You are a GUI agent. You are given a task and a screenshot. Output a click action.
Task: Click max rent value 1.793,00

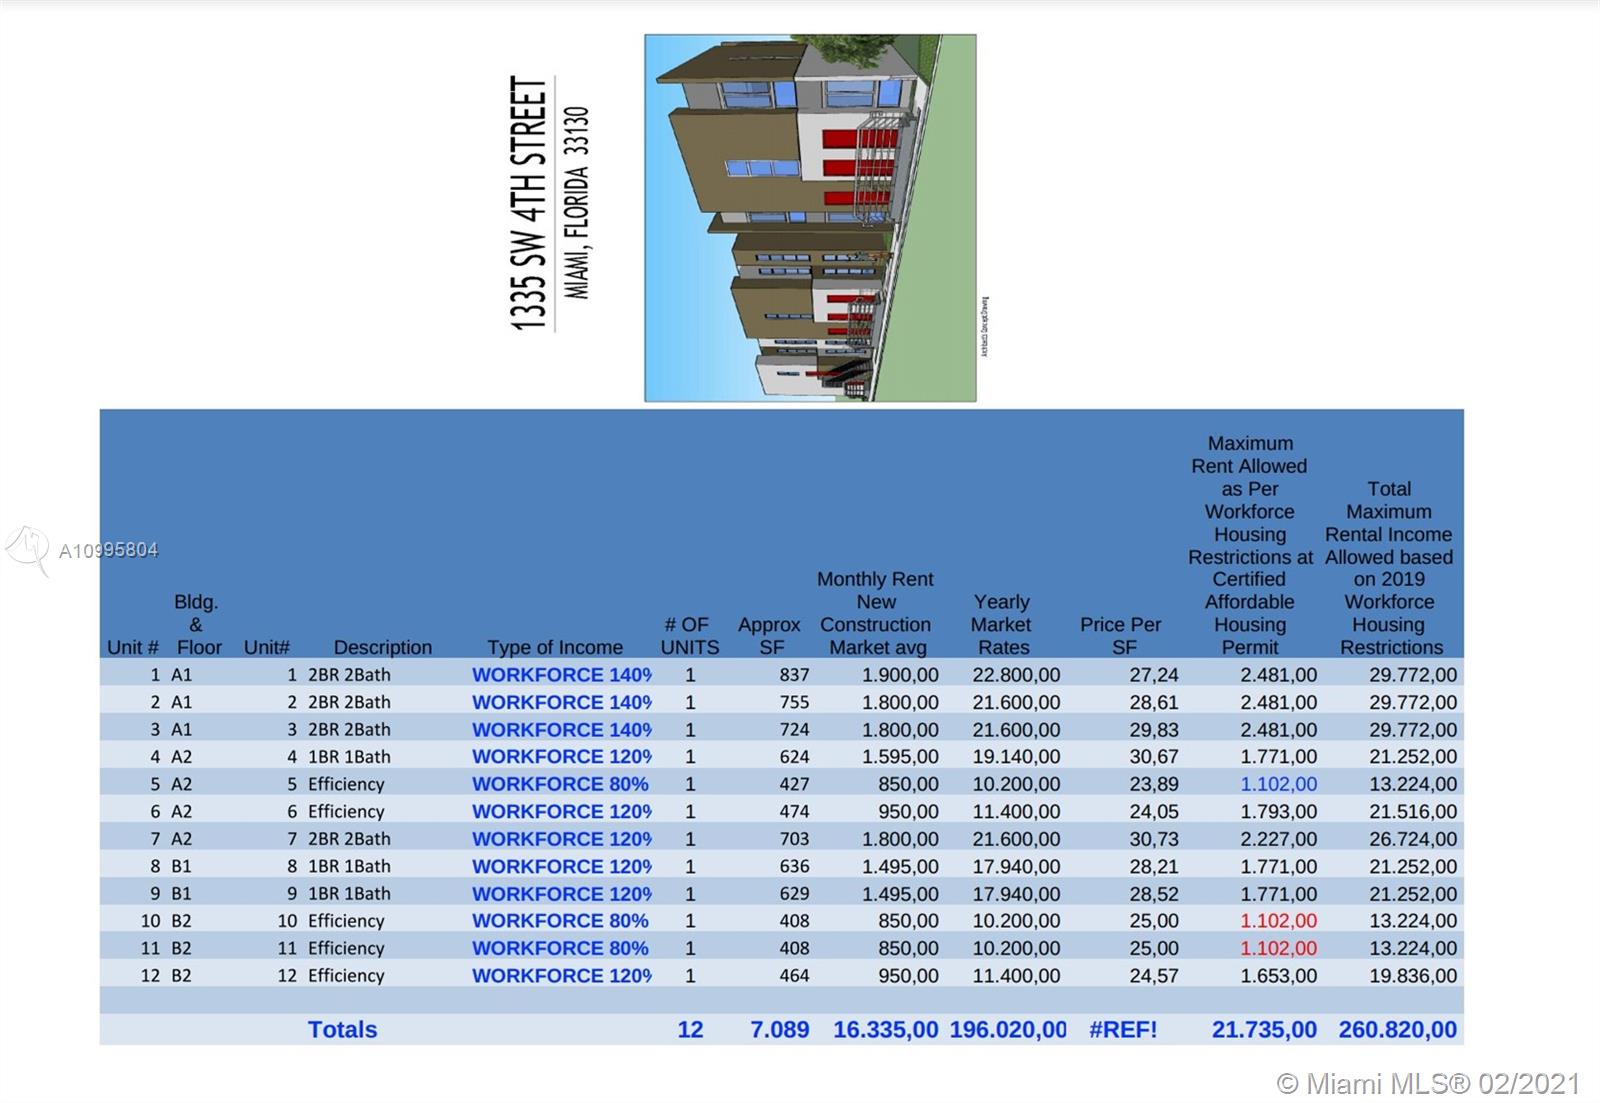click(1279, 812)
